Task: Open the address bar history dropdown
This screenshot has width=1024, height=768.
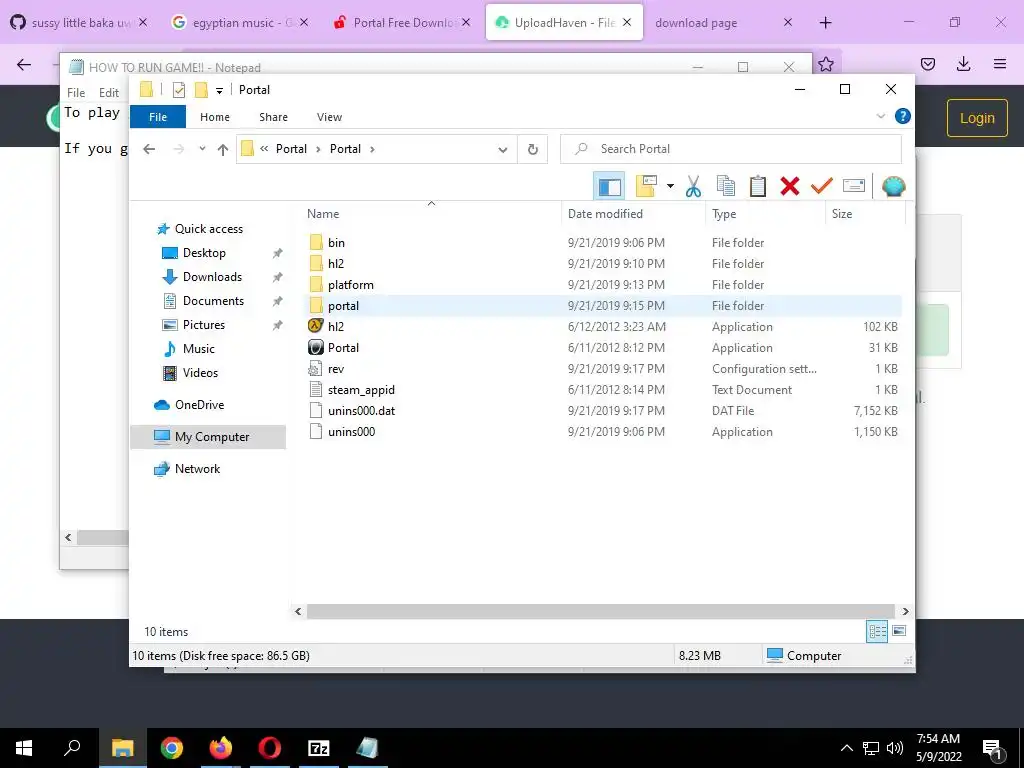Action: coord(502,149)
